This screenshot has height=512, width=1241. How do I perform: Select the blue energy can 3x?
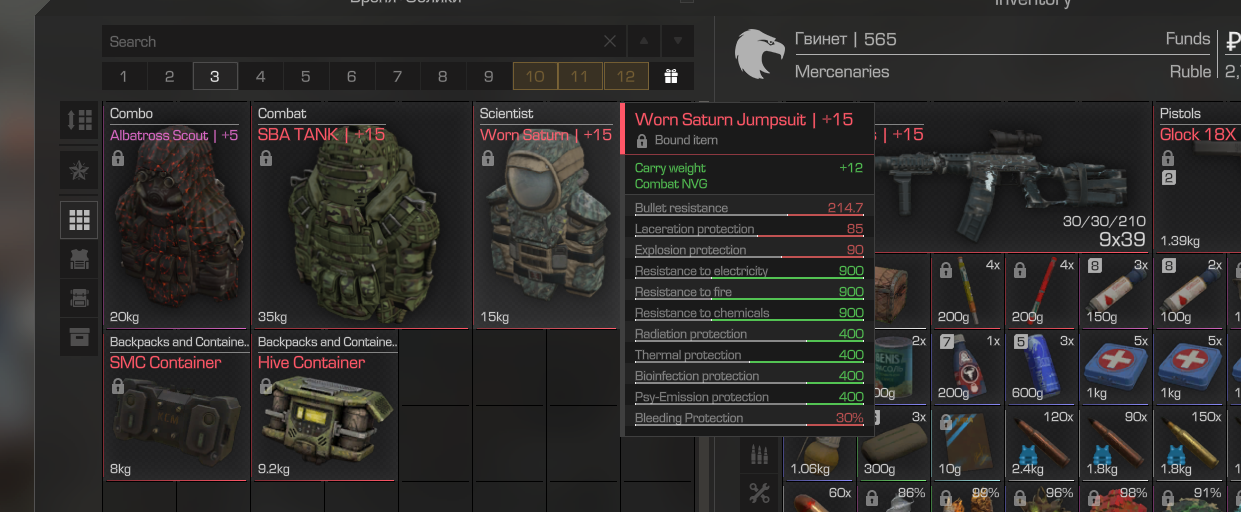pyautogui.click(x=1042, y=366)
